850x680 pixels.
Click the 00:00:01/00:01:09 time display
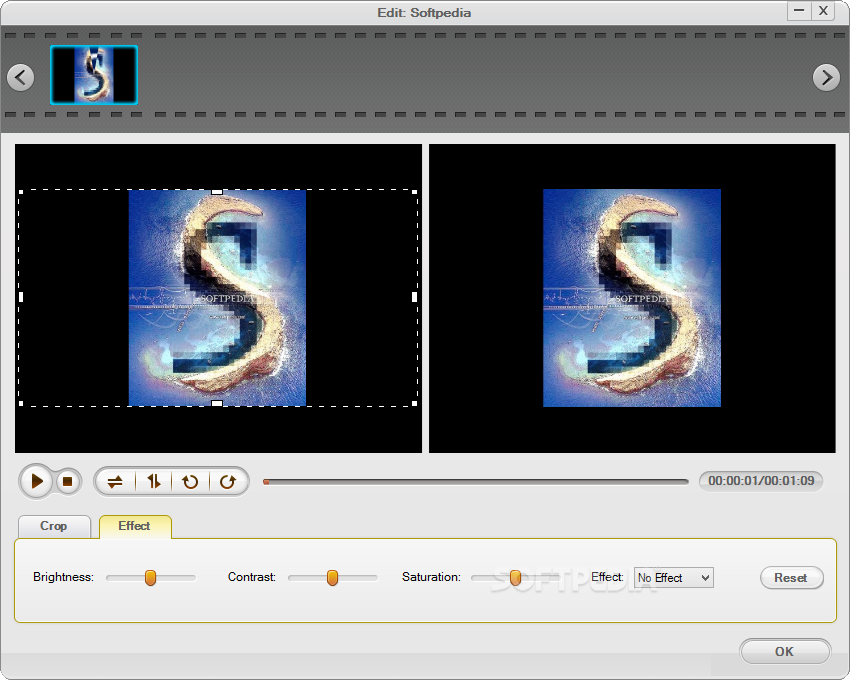coord(761,481)
